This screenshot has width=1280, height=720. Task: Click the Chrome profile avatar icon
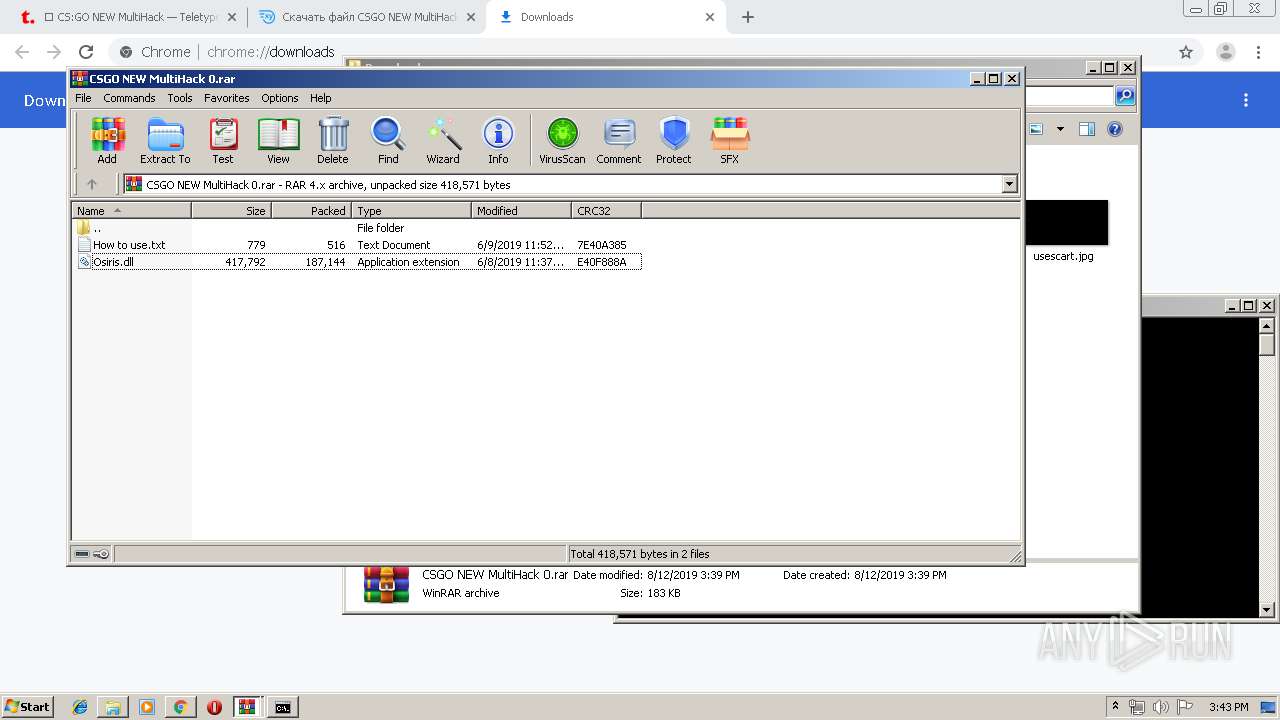(x=1226, y=52)
